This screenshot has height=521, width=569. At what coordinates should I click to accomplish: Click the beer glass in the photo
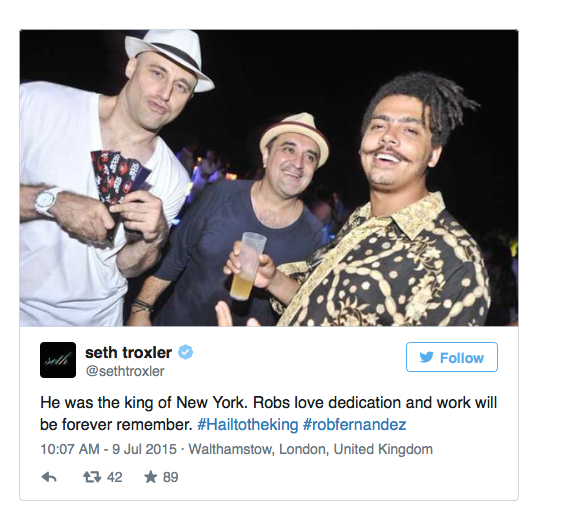coord(247,266)
